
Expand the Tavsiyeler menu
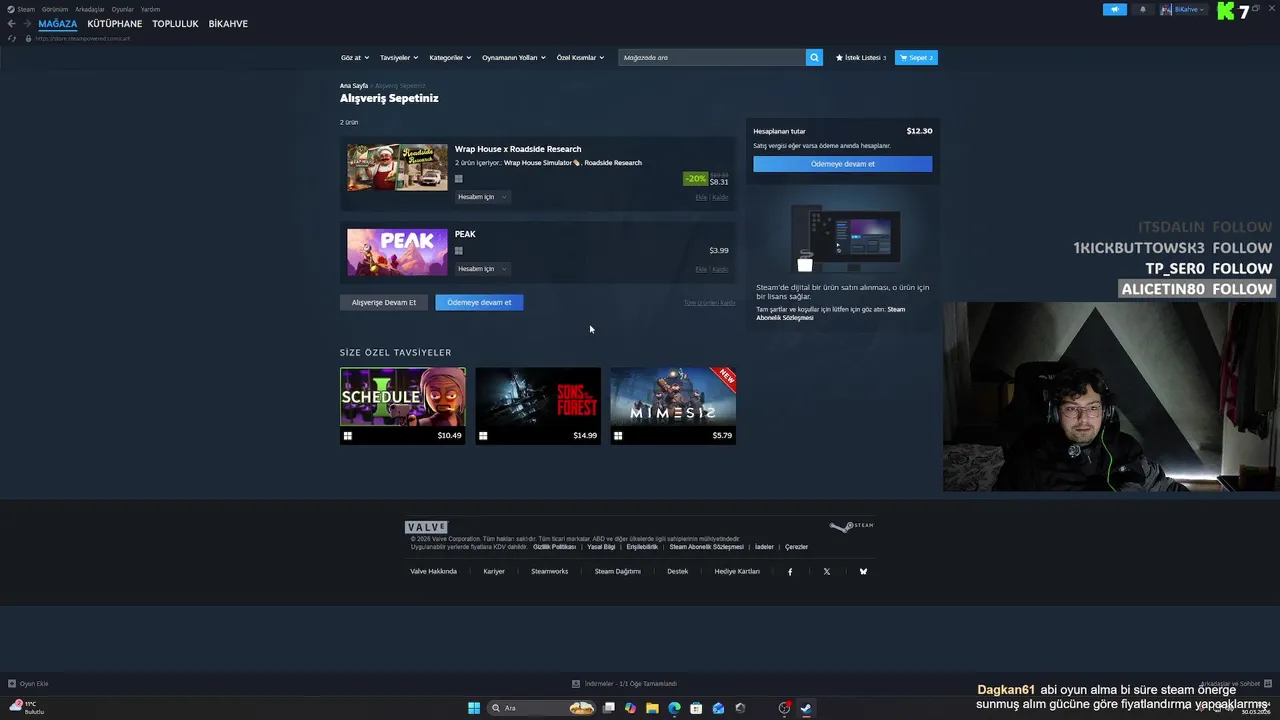point(399,58)
